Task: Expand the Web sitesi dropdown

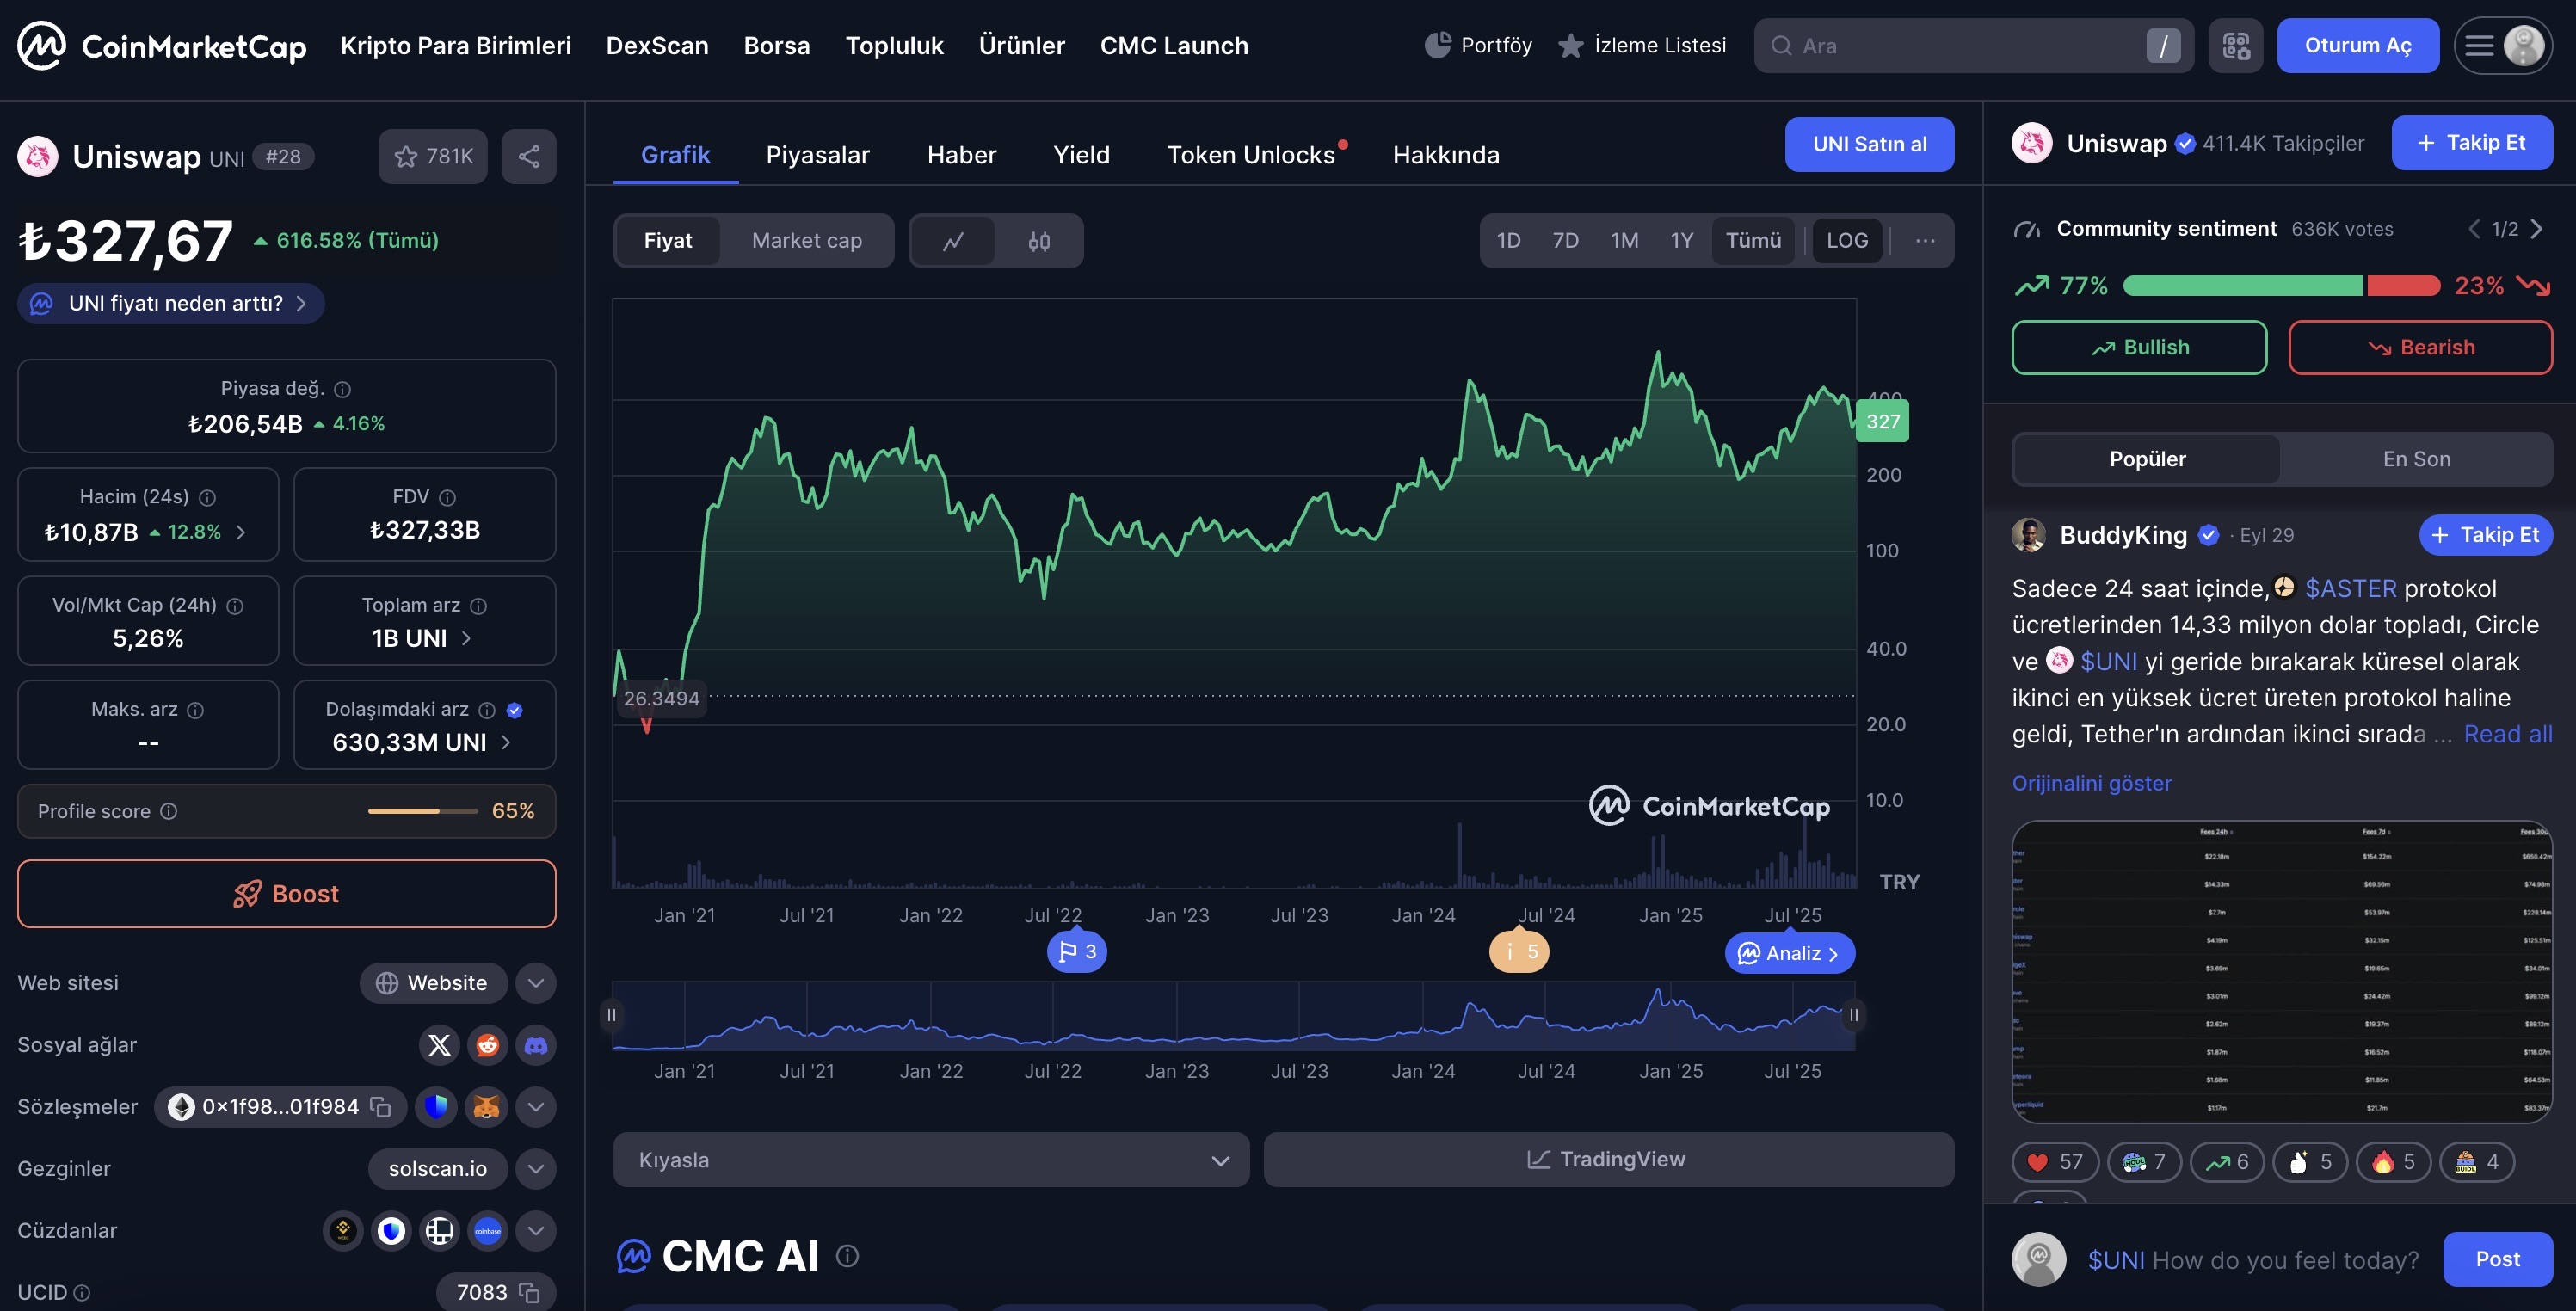Action: tap(536, 983)
